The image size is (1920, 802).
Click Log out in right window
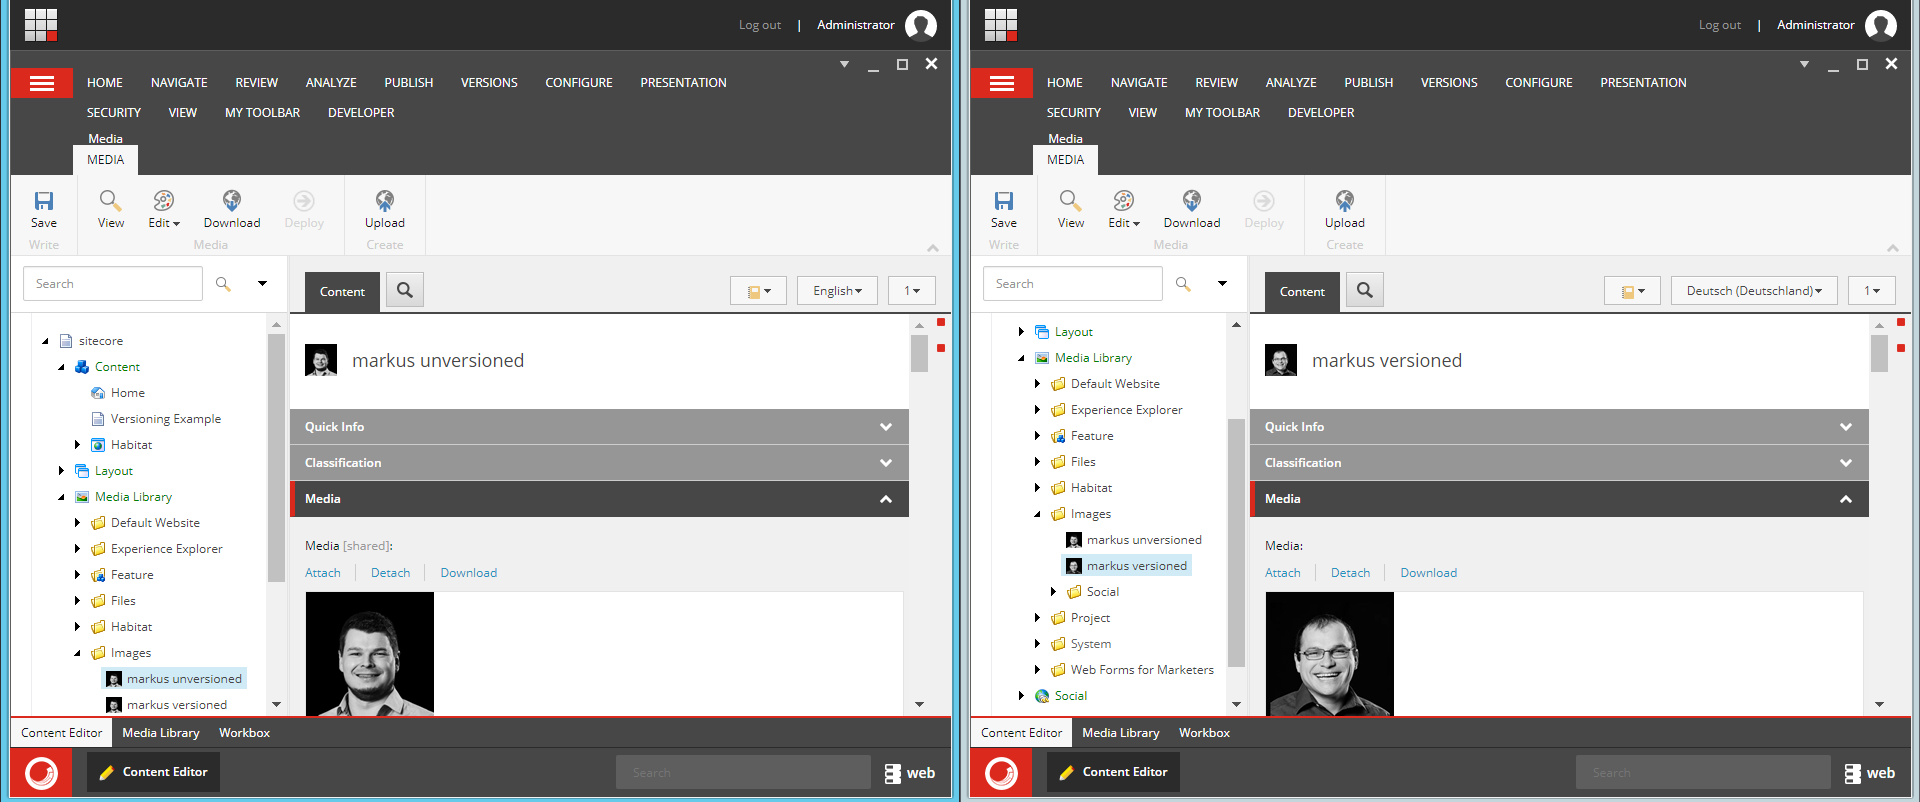[x=1720, y=25]
